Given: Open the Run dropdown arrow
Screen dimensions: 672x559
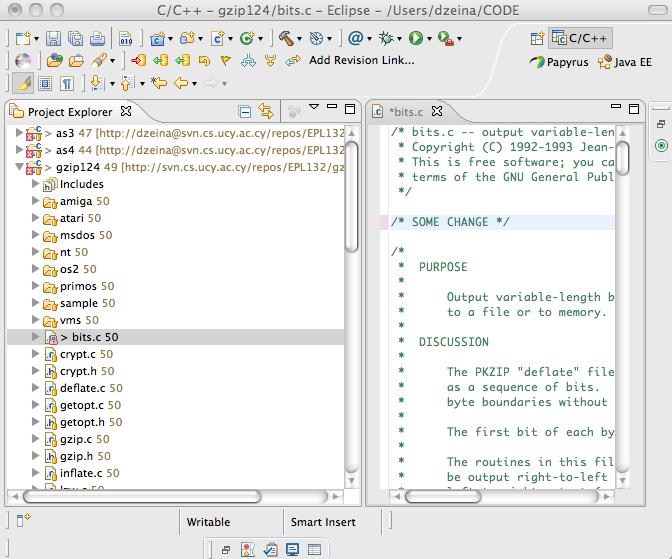Looking at the screenshot, I should click(x=429, y=39).
